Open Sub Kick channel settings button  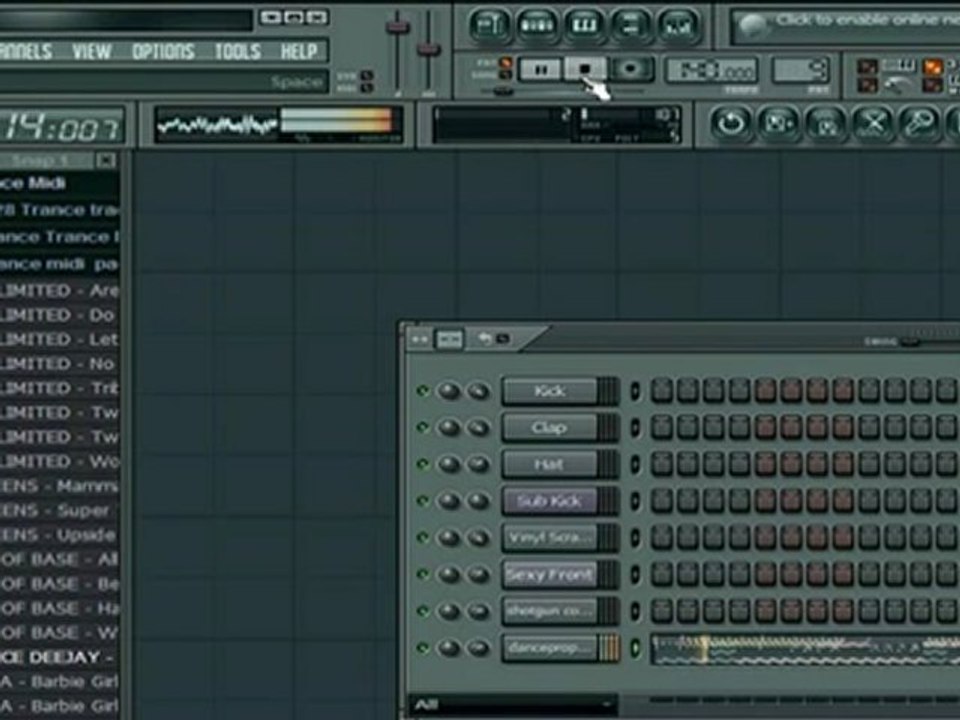[549, 501]
